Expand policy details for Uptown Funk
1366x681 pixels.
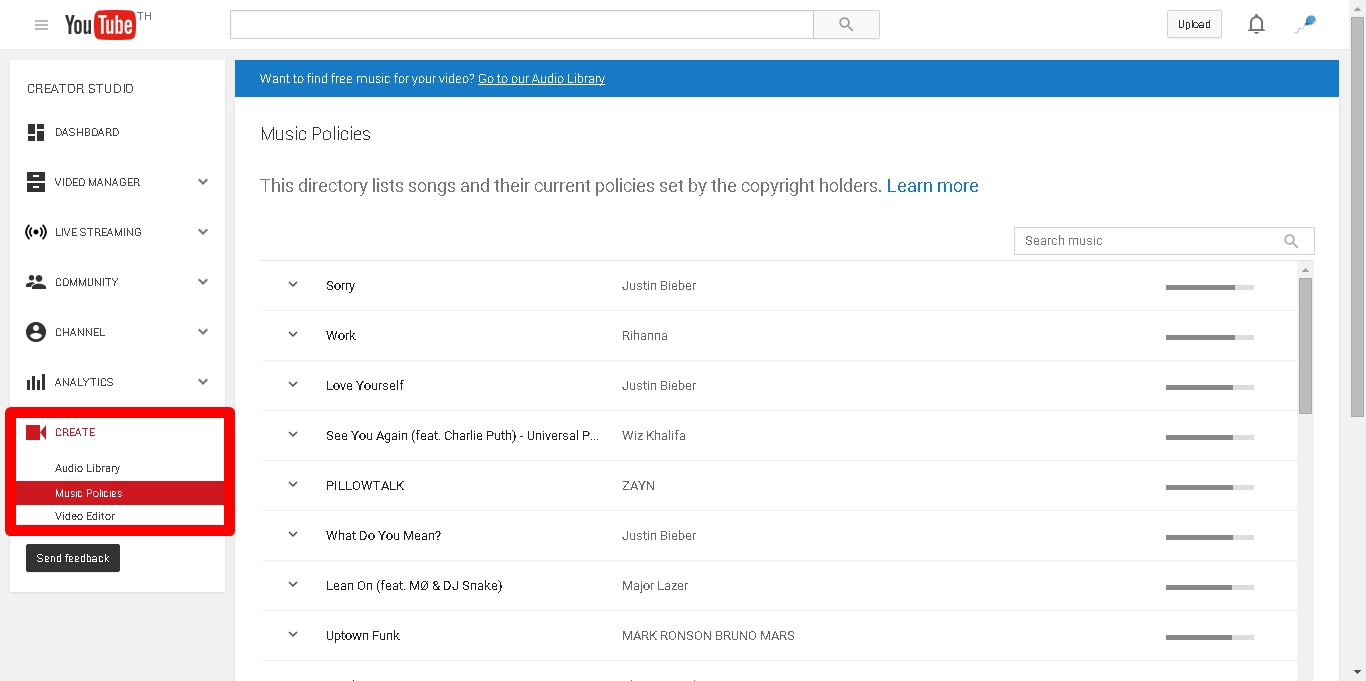[293, 635]
